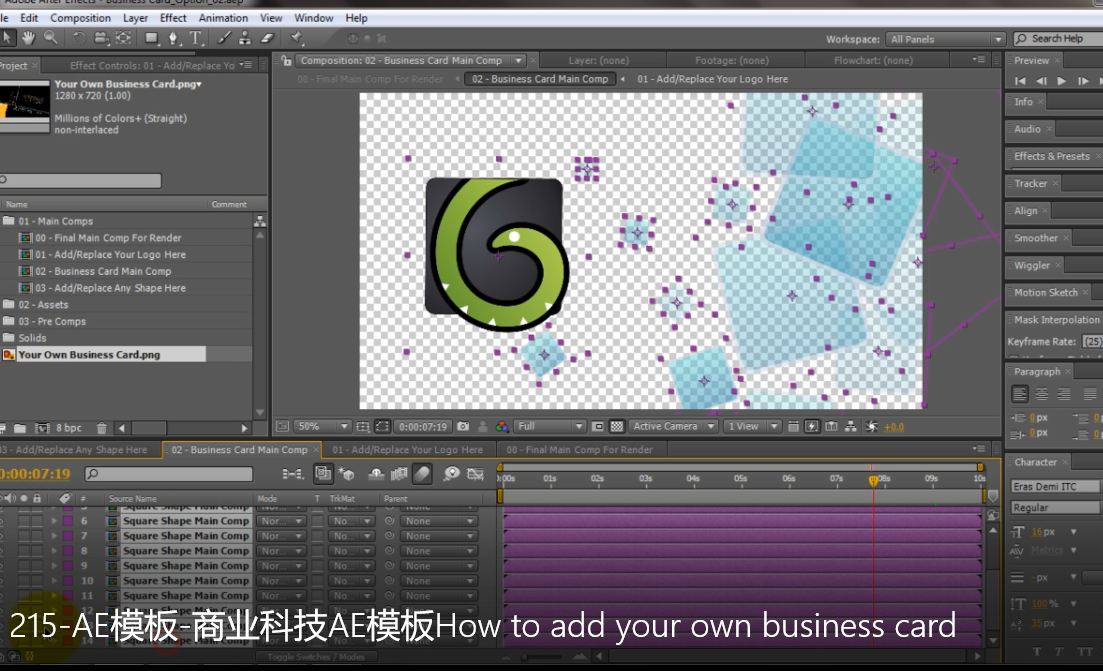Open the Animation menu

pyautogui.click(x=223, y=18)
